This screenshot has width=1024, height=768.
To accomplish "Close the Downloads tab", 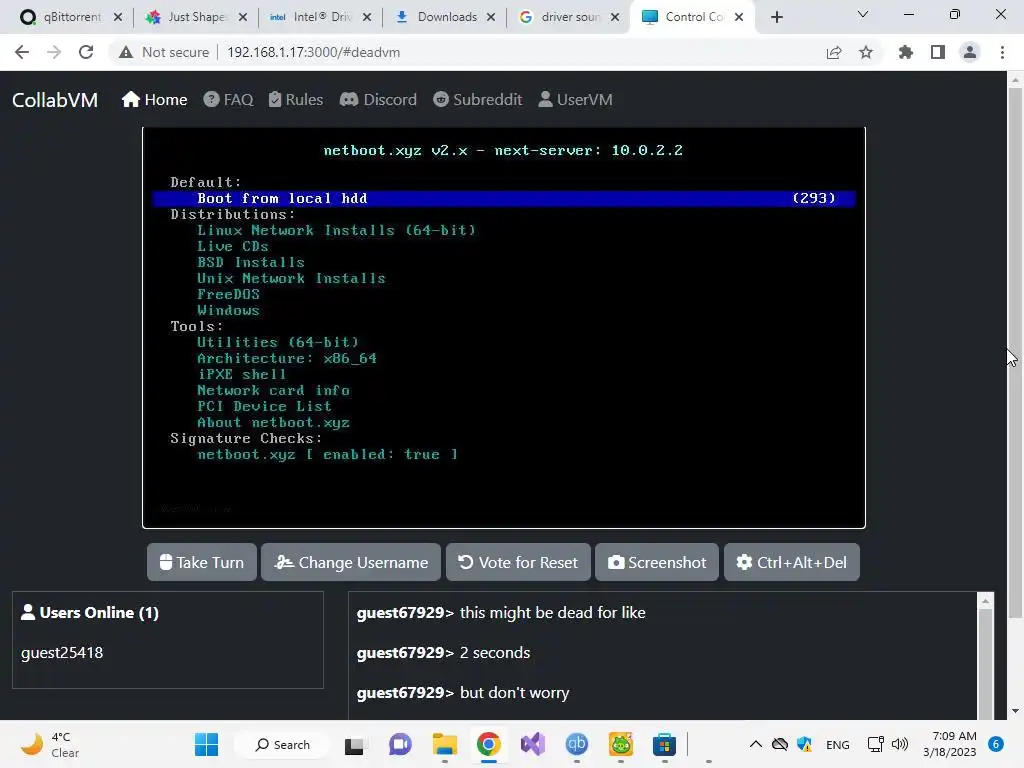I will click(x=490, y=18).
